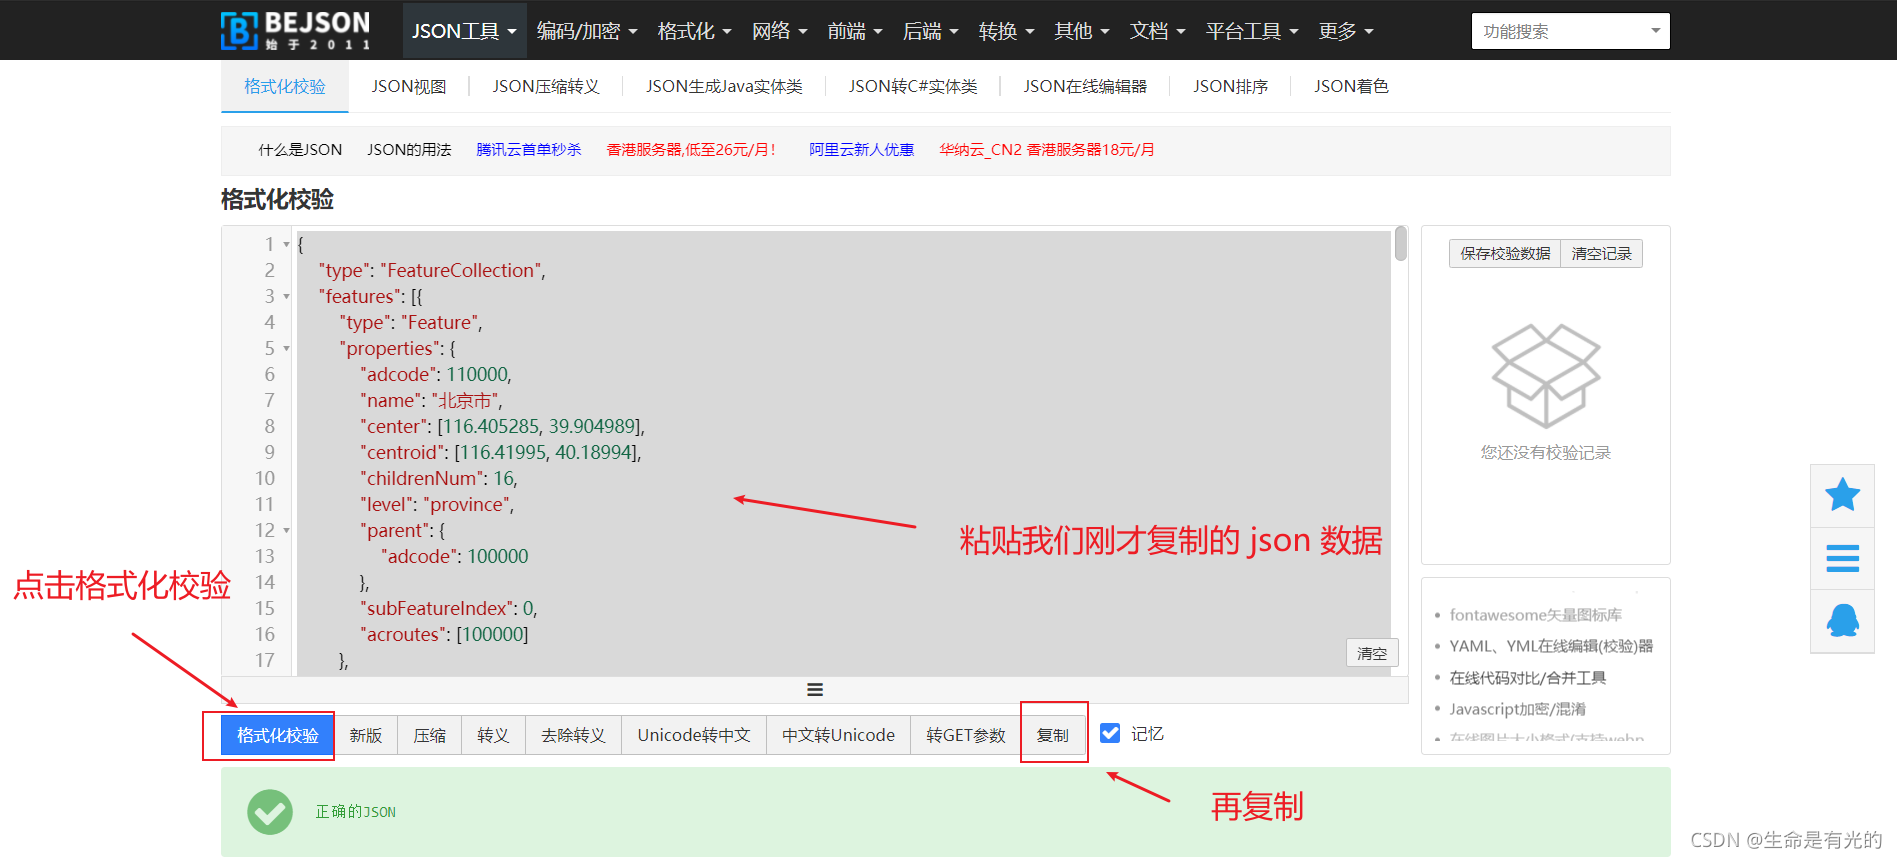Switch to the JSON转C#实体类 tab
1897x858 pixels.
pos(913,87)
